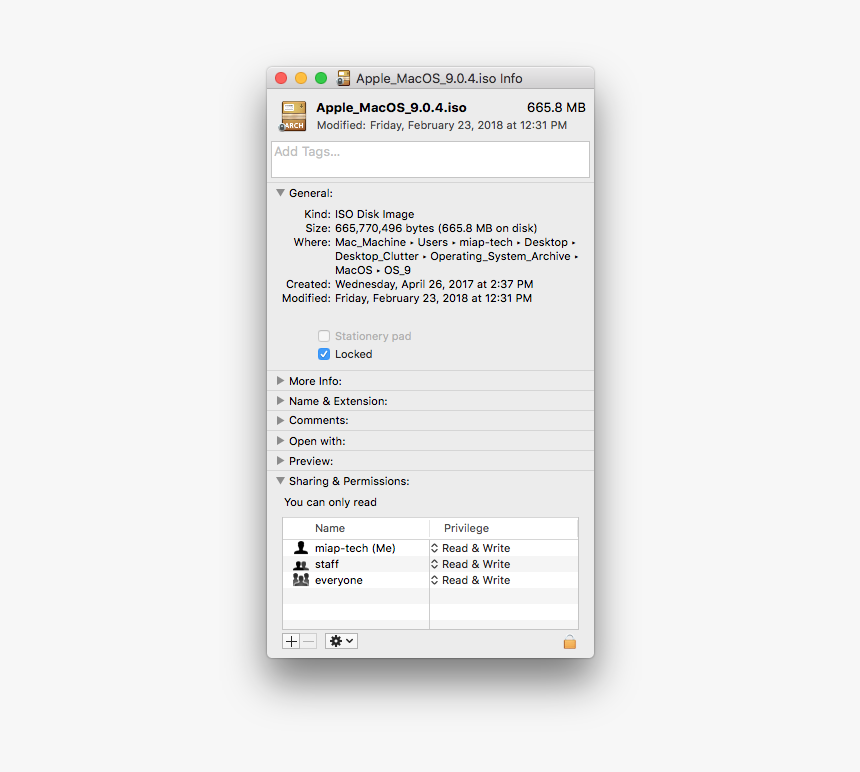
Task: Expand the Open with section
Action: click(280, 441)
